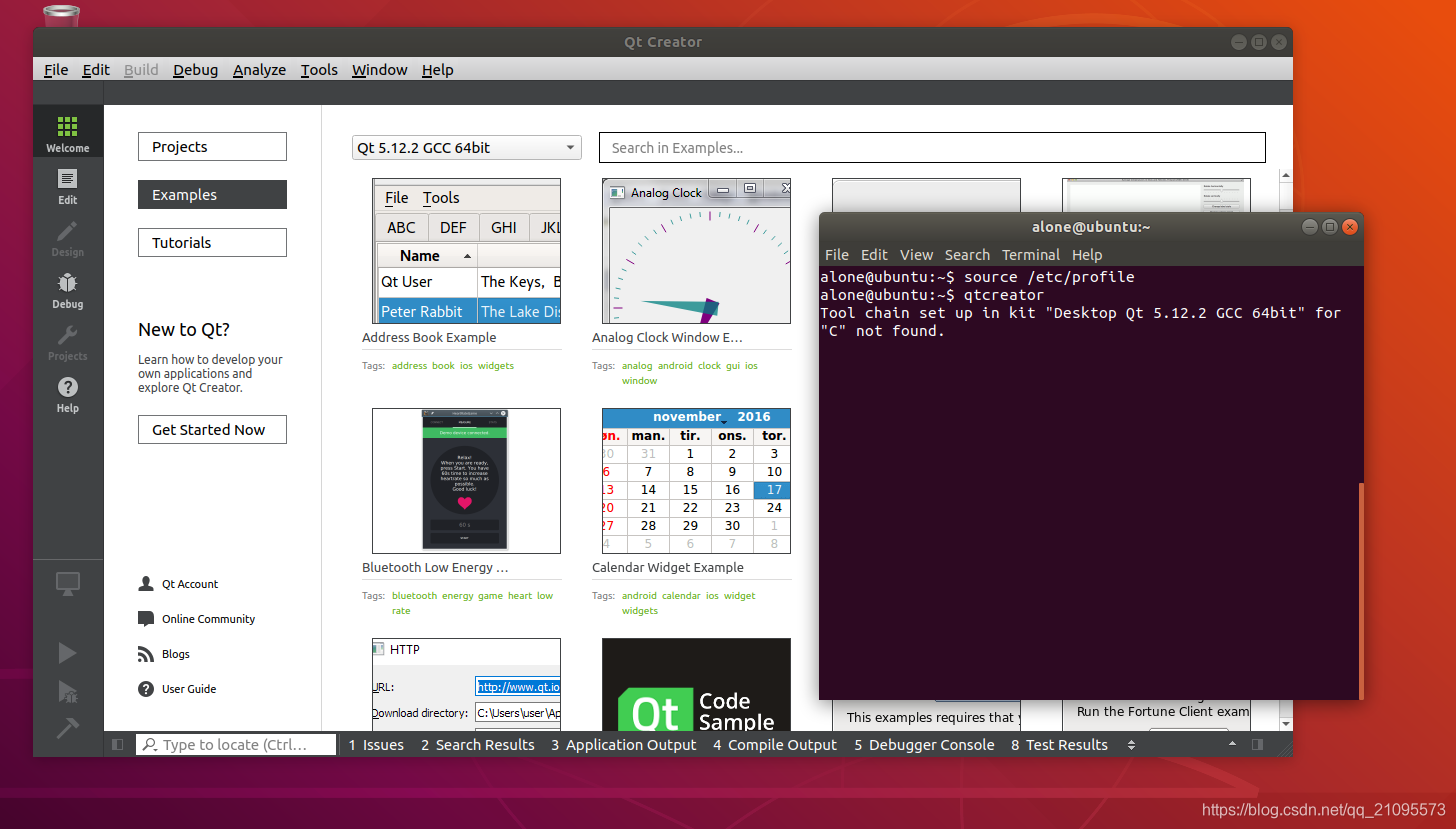Open the Terminal menu in the terminal window

point(1031,255)
